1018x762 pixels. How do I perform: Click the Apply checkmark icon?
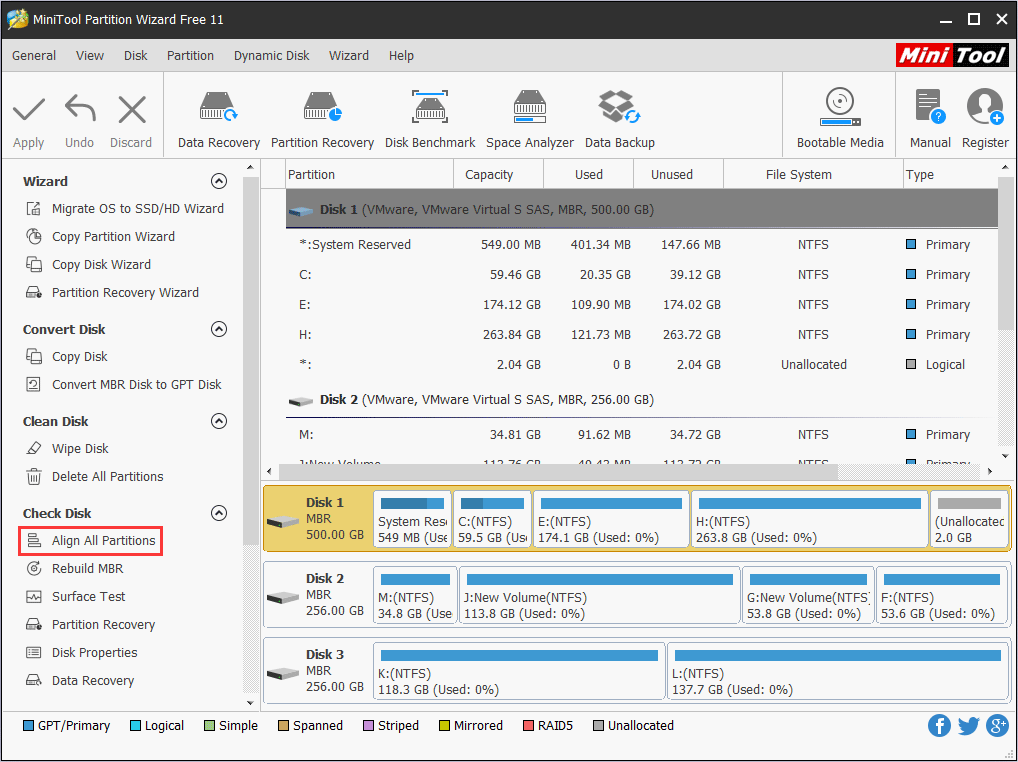coord(29,110)
